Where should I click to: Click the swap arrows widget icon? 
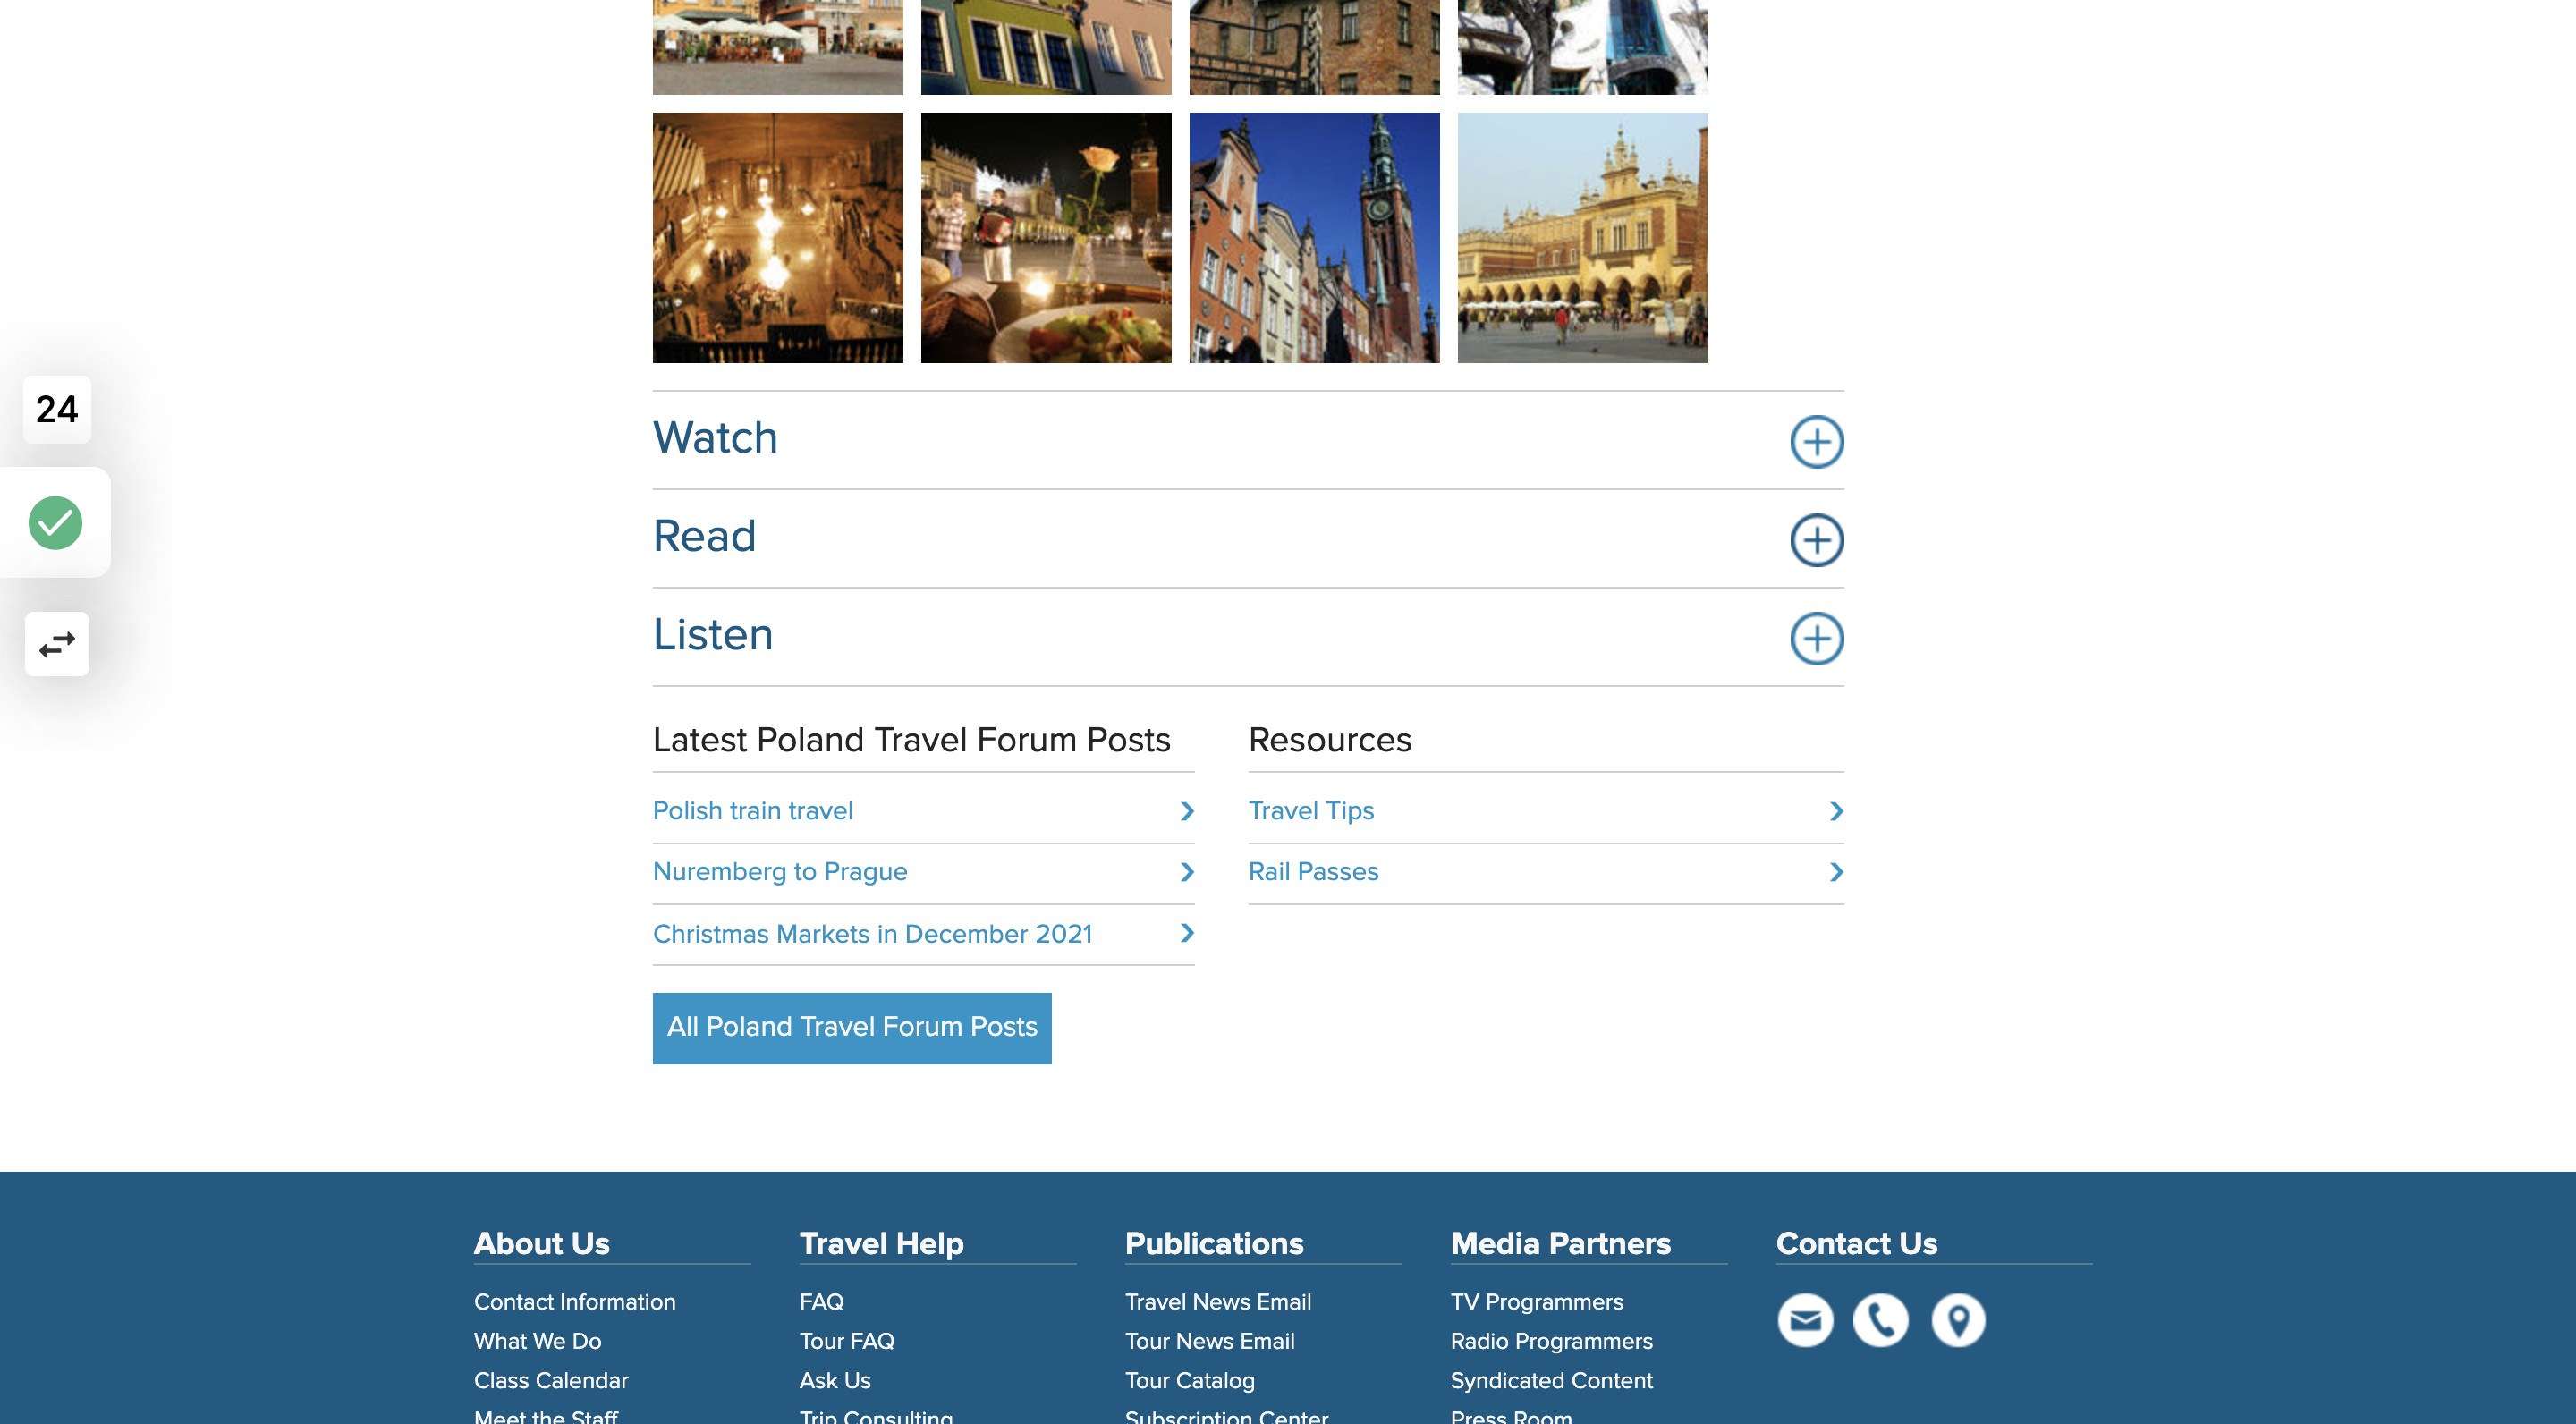(x=57, y=644)
